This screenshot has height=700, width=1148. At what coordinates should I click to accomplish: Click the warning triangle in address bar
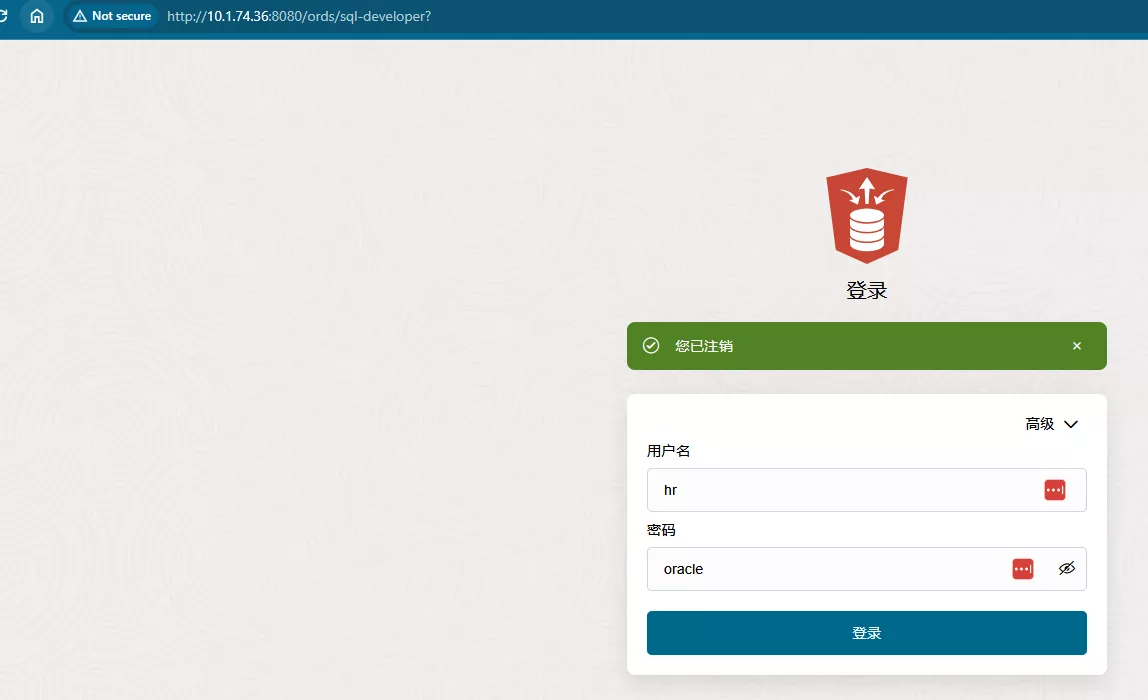click(x=80, y=16)
